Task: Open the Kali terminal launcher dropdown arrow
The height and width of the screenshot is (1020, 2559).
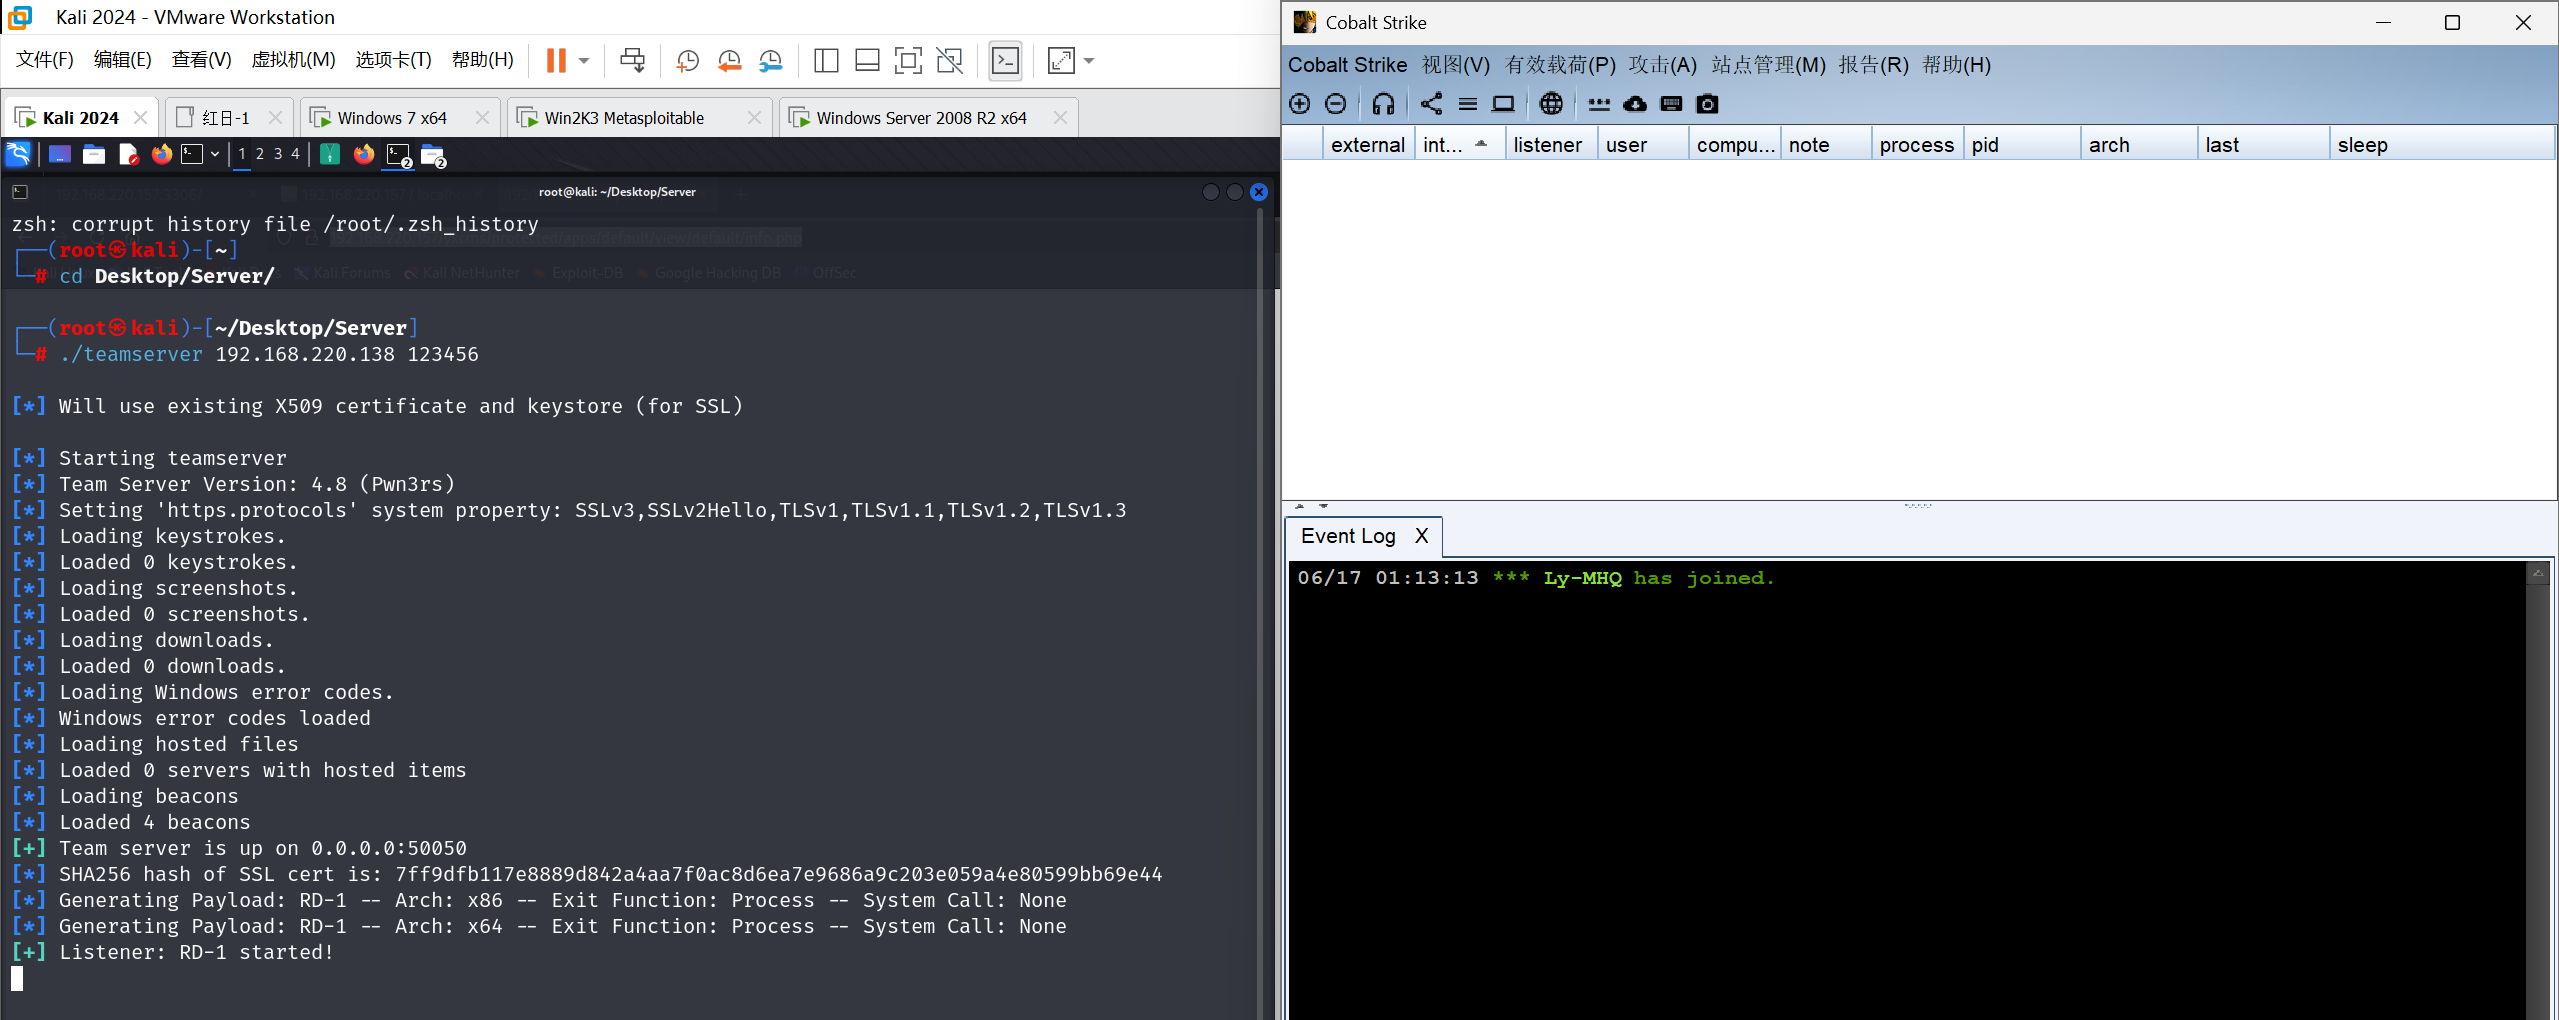Action: tap(214, 154)
